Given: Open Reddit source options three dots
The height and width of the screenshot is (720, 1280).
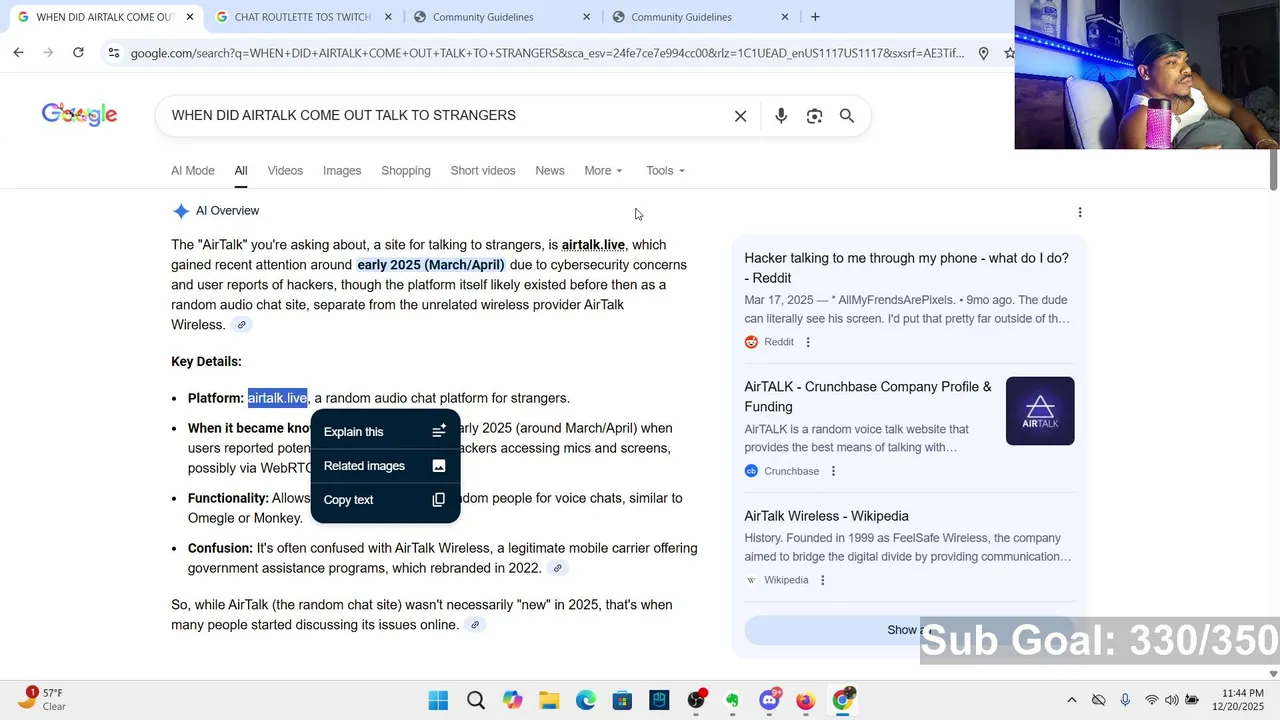Looking at the screenshot, I should pyautogui.click(x=808, y=342).
